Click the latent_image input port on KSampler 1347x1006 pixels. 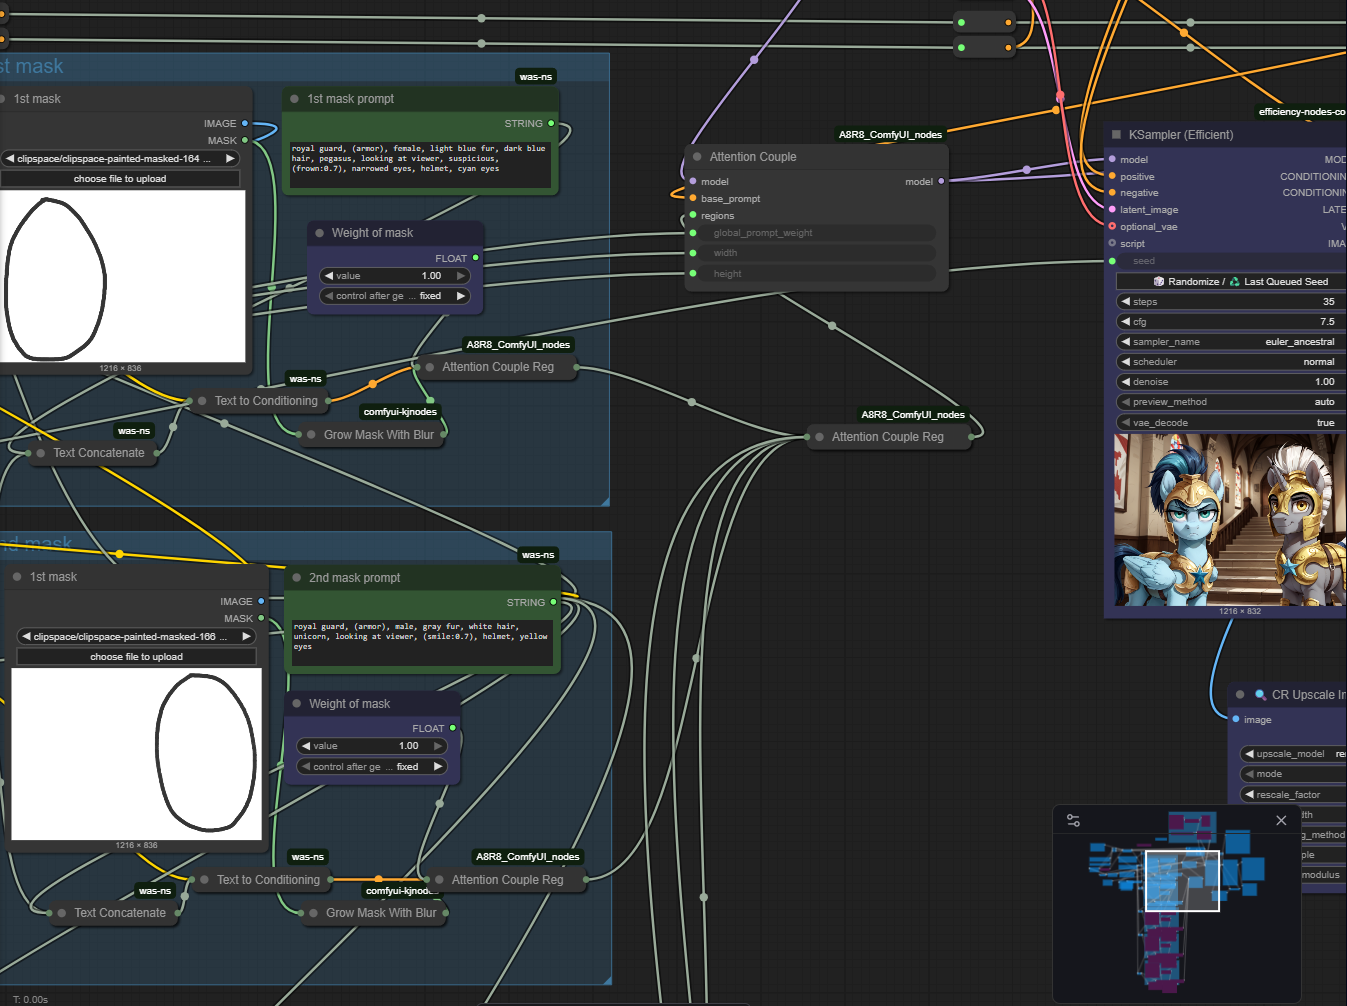click(1112, 210)
